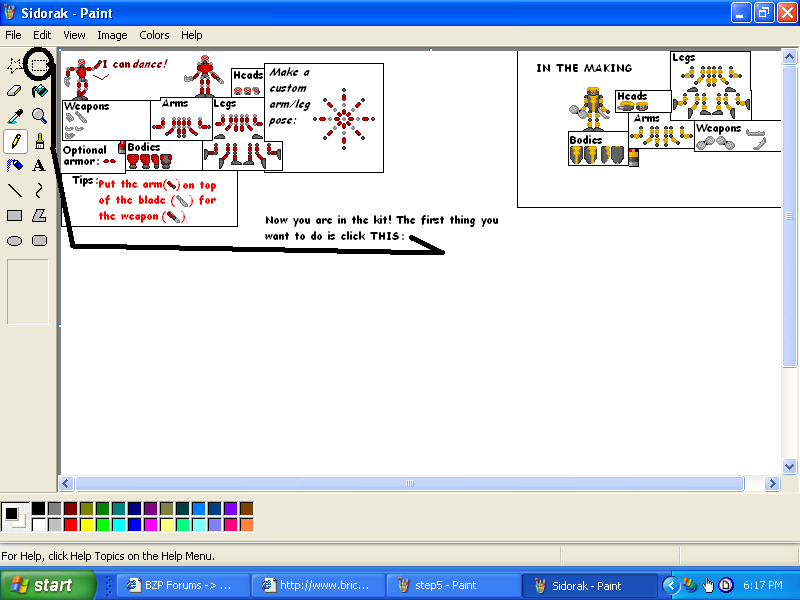Switch to the http://www.bric... taskbar window
The width and height of the screenshot is (800, 600).
(318, 585)
